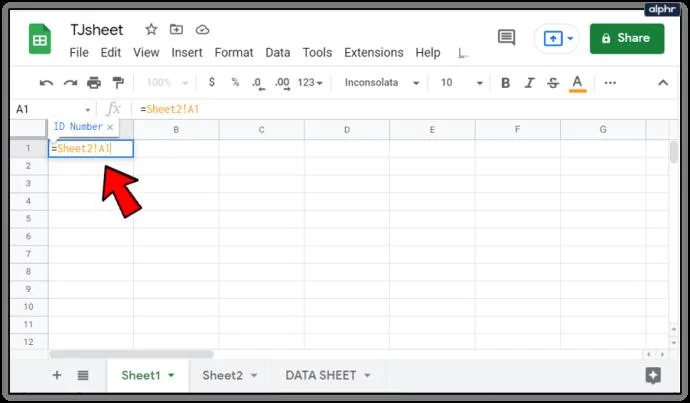The width and height of the screenshot is (690, 403).
Task: Open the Edit menu
Action: pyautogui.click(x=110, y=53)
